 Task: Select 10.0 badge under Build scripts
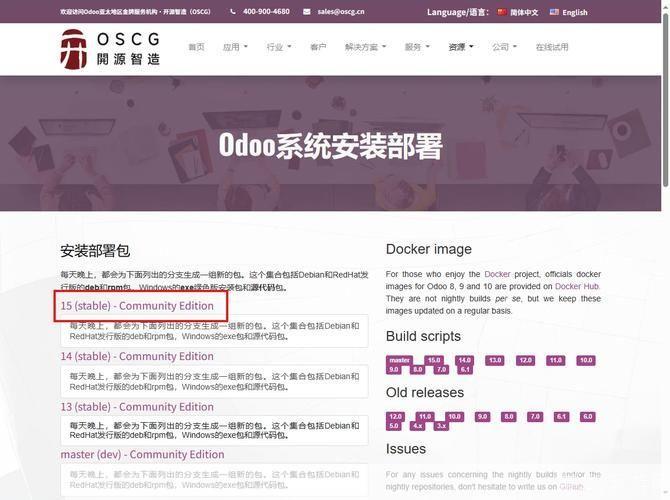click(586, 360)
